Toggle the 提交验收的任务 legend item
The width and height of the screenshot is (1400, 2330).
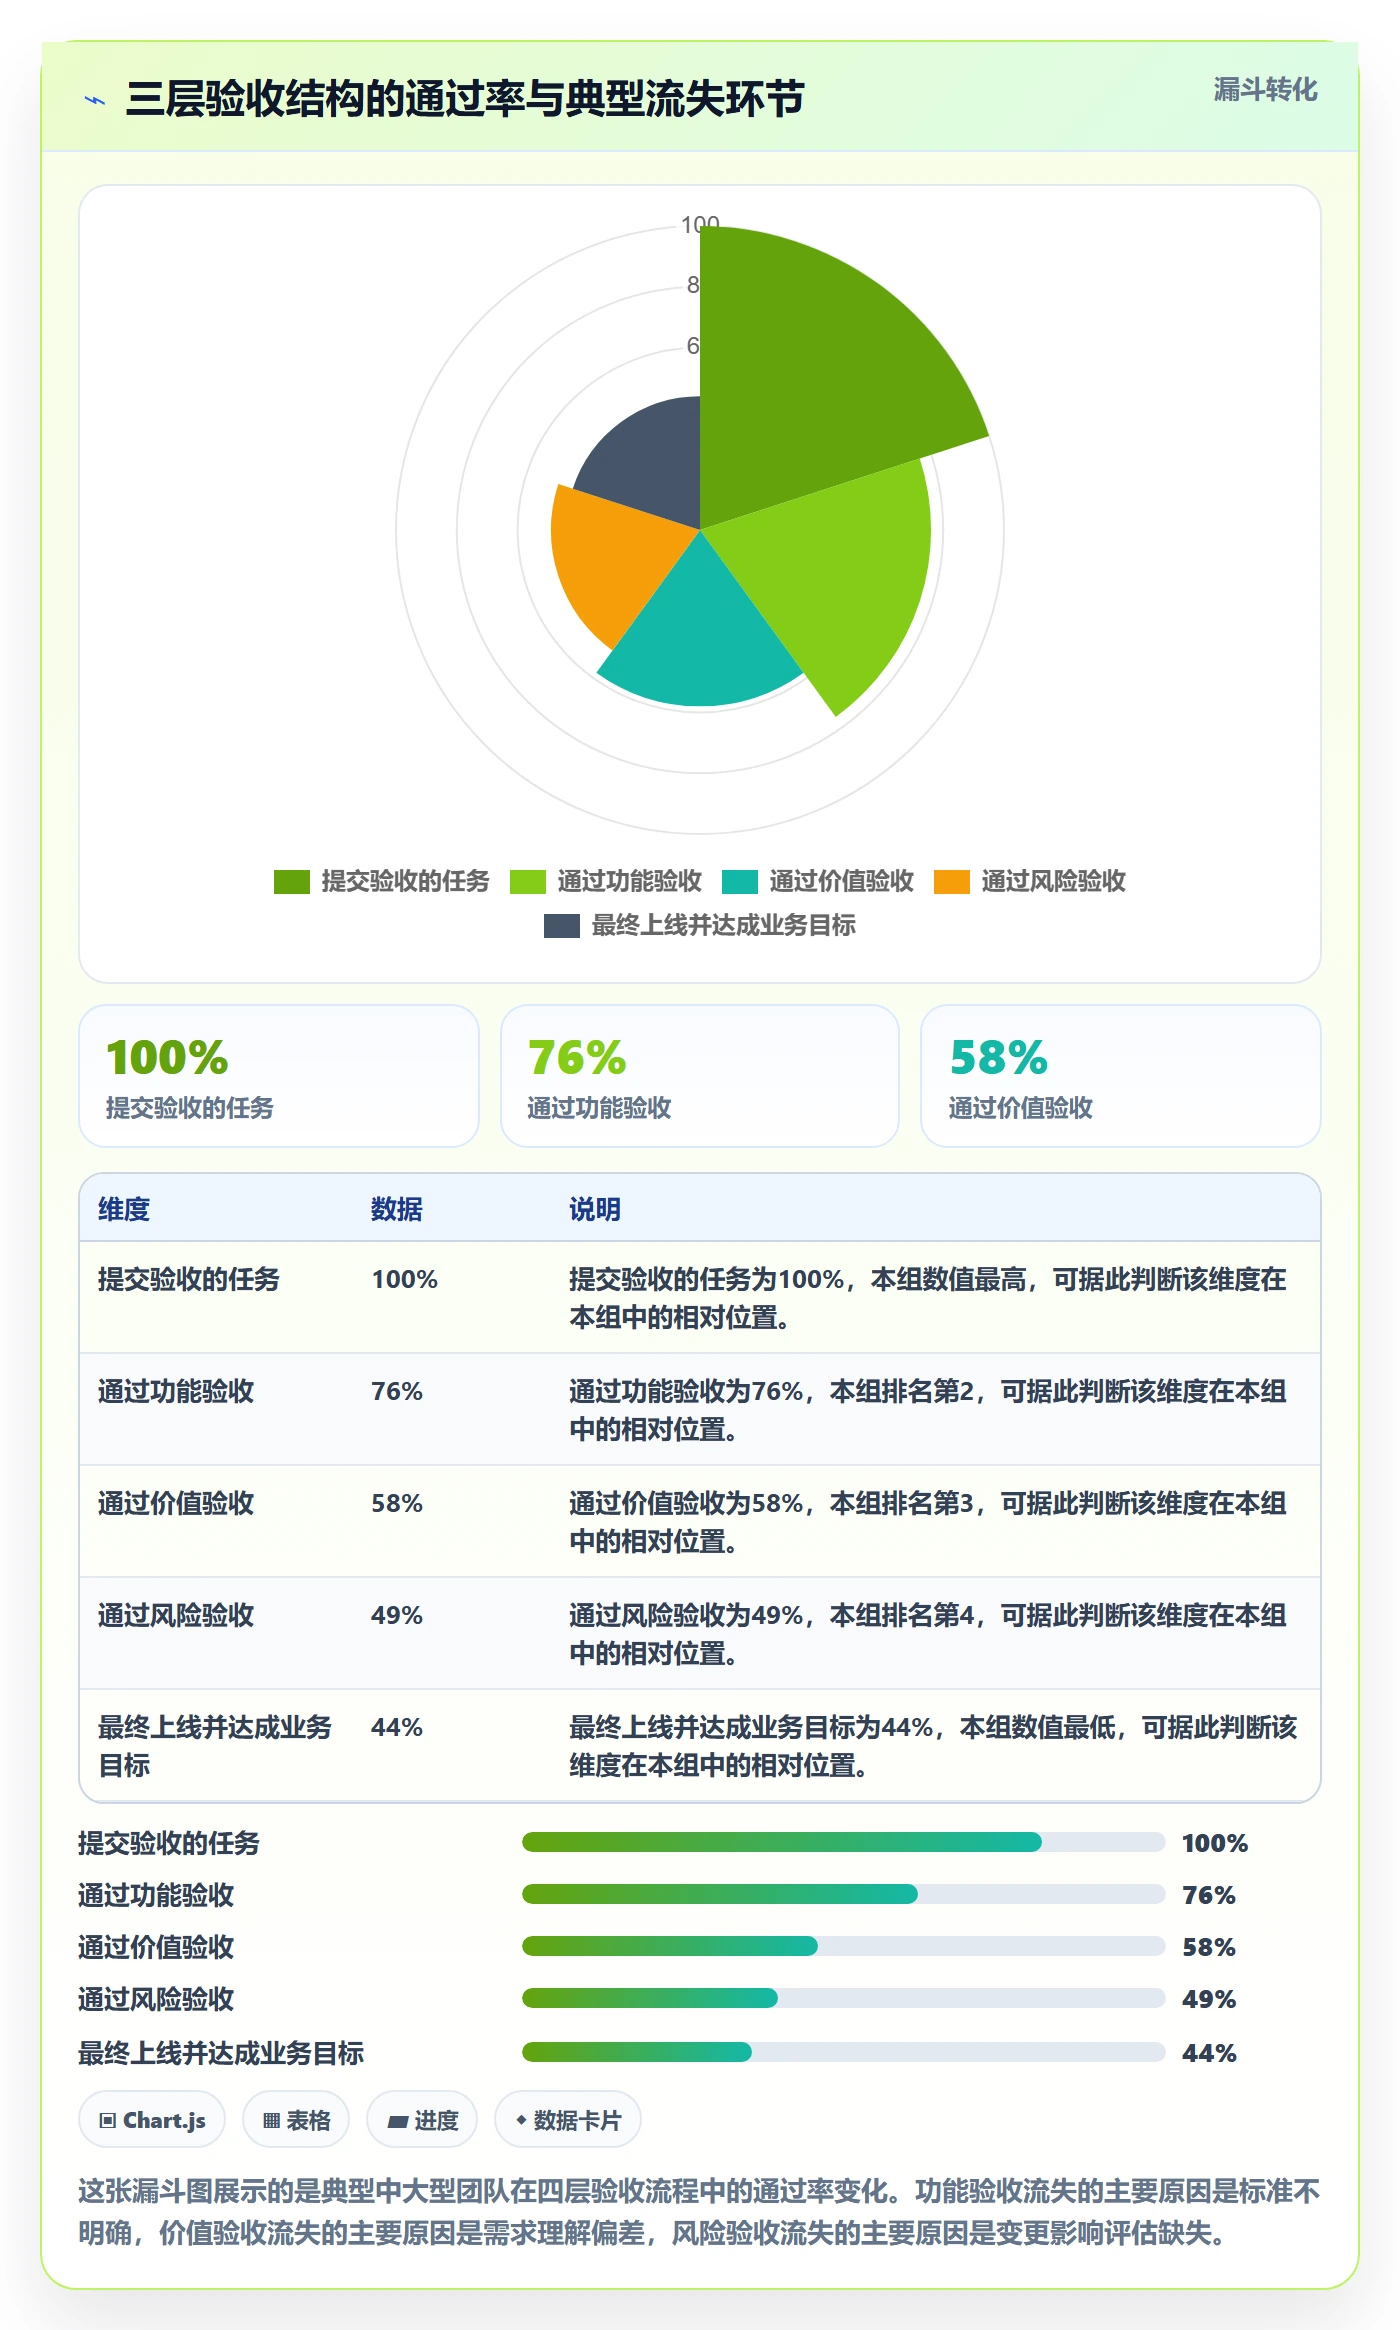(382, 881)
